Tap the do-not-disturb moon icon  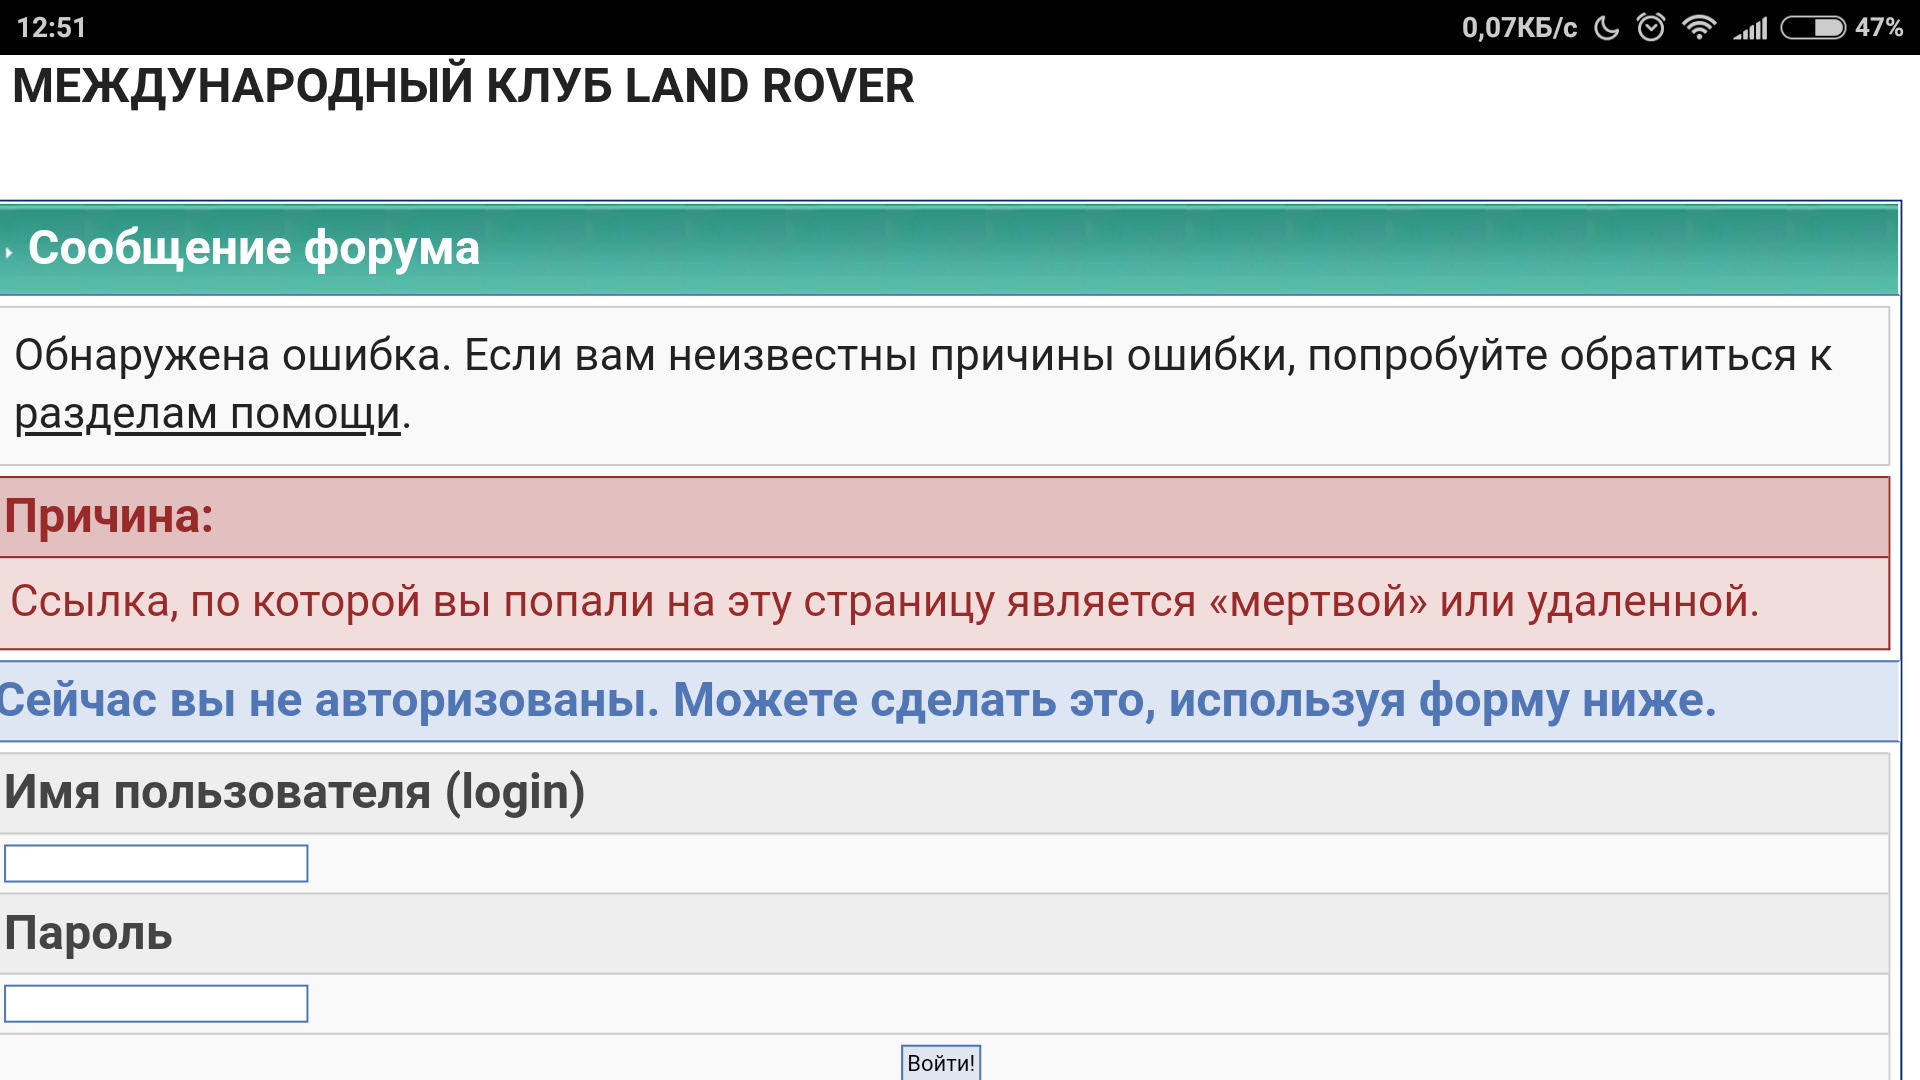(1606, 27)
